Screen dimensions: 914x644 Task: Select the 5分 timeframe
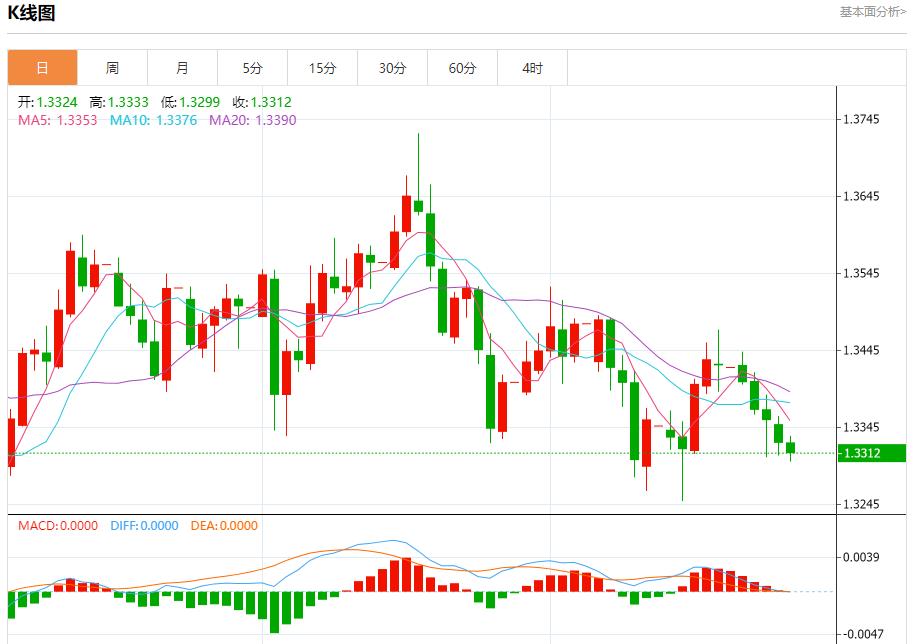click(x=252, y=67)
